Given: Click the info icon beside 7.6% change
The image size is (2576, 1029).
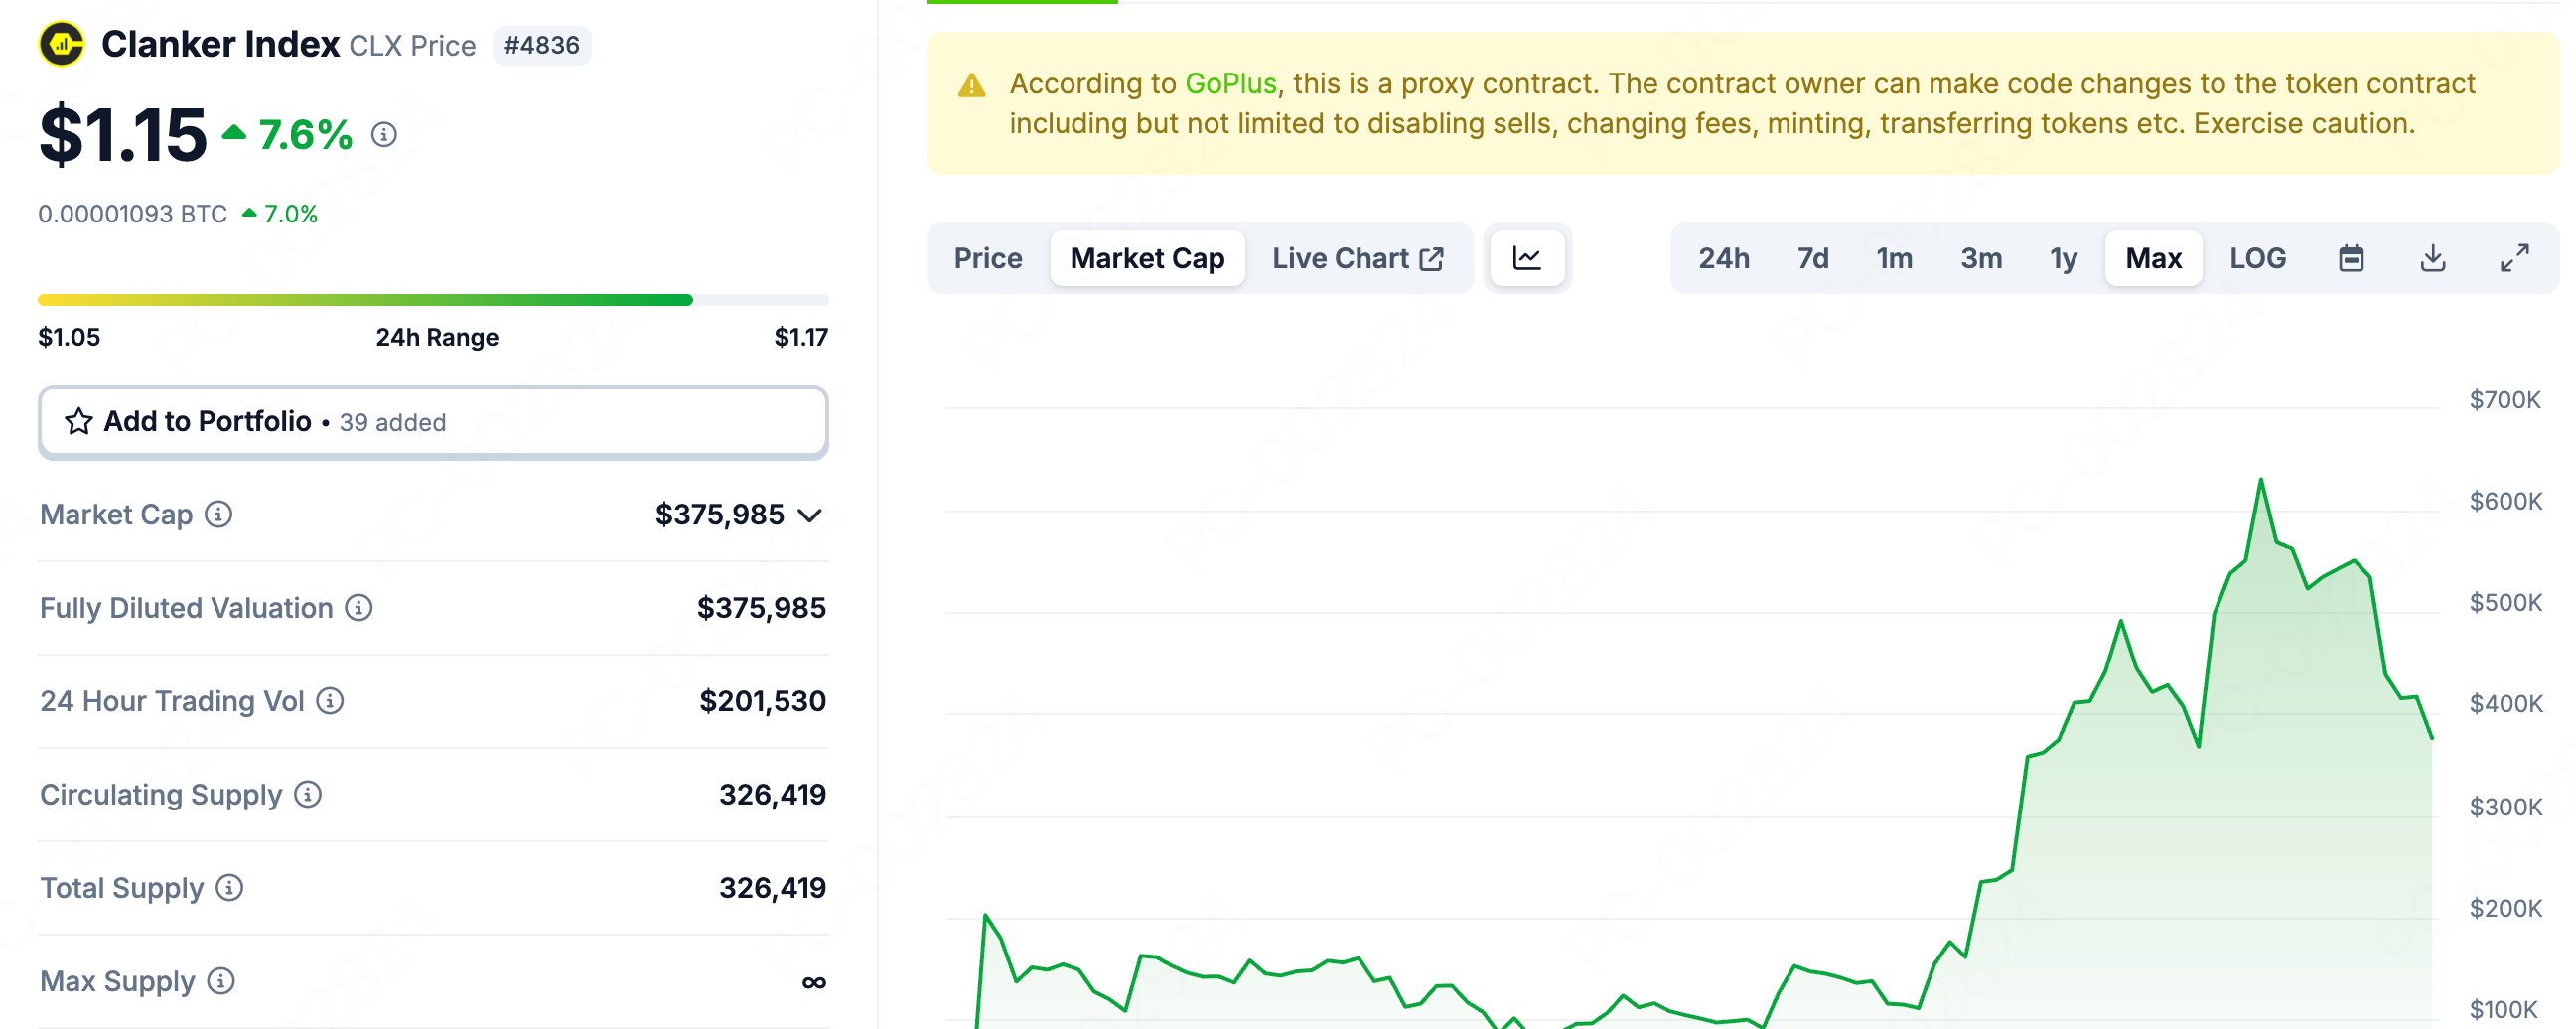Looking at the screenshot, I should pos(384,134).
